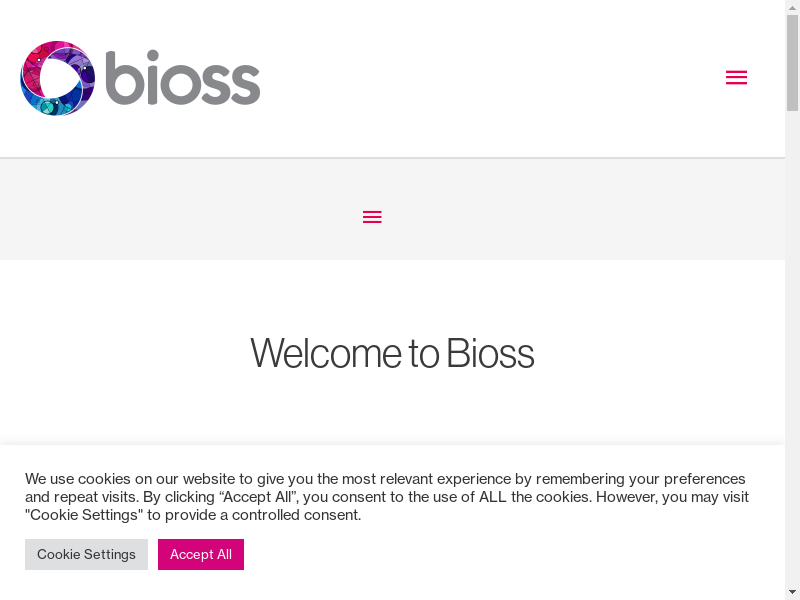The height and width of the screenshot is (600, 800).
Task: Click the Accept All cookies button
Action: [201, 554]
